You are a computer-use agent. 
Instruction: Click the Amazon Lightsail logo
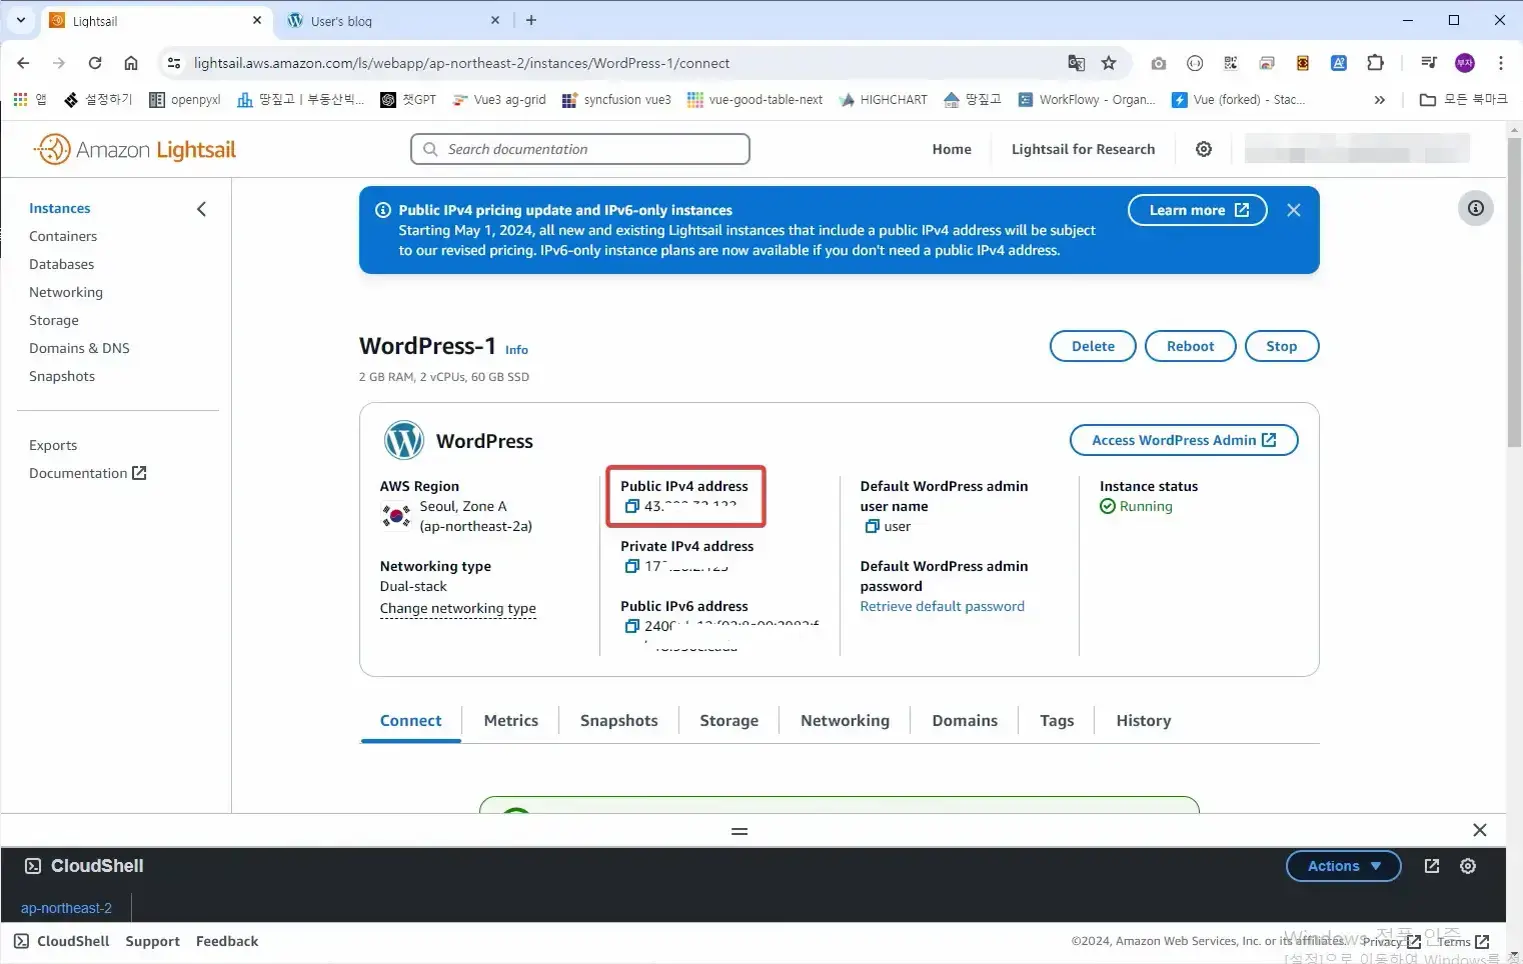135,150
